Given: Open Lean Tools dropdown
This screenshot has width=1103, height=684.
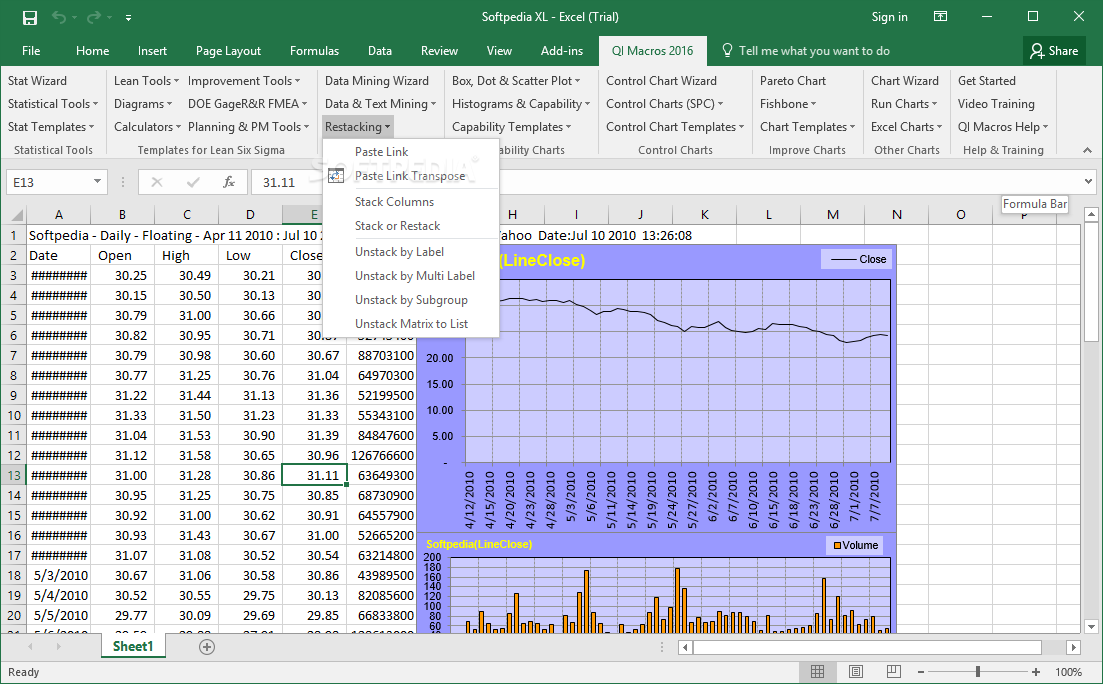Looking at the screenshot, I should pyautogui.click(x=146, y=81).
